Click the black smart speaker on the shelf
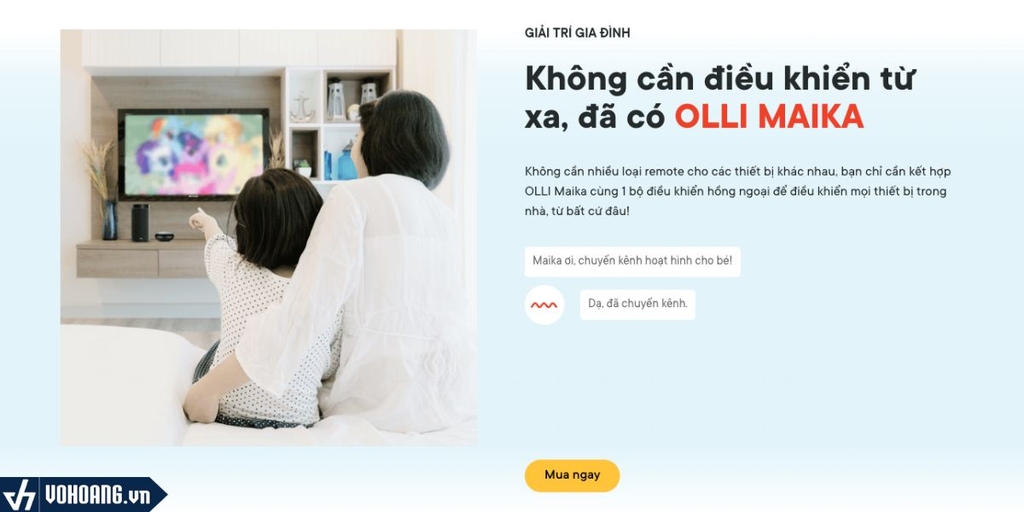This screenshot has width=1024, height=512. tap(140, 223)
